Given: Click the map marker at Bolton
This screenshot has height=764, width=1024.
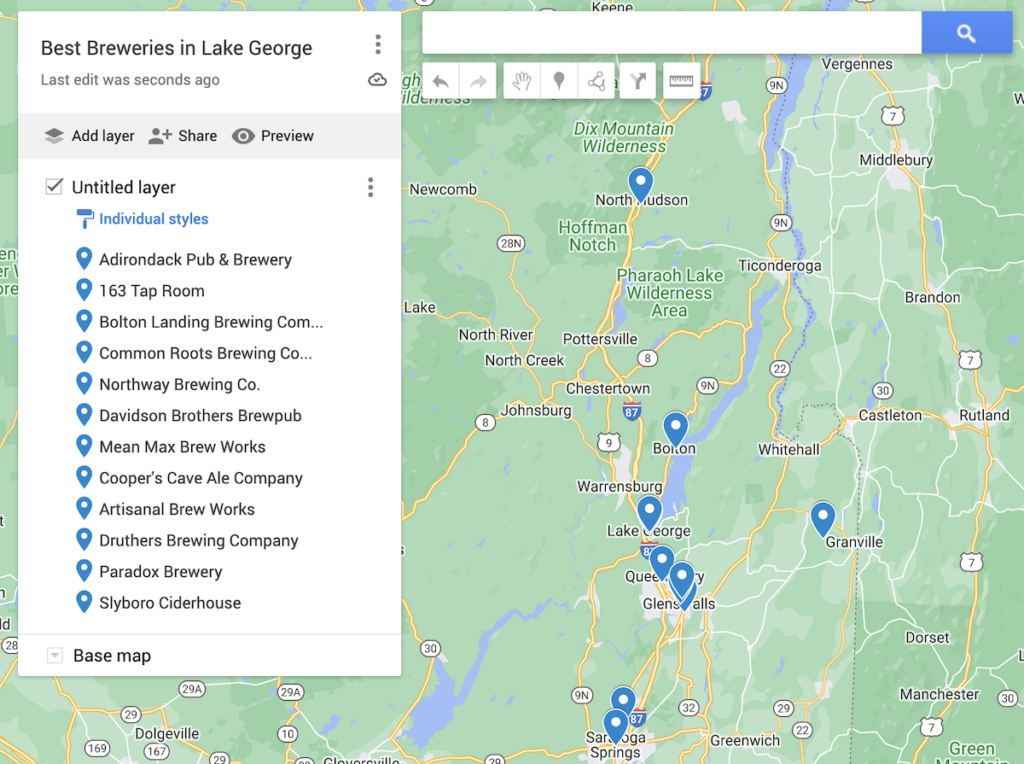Looking at the screenshot, I should pos(675,428).
